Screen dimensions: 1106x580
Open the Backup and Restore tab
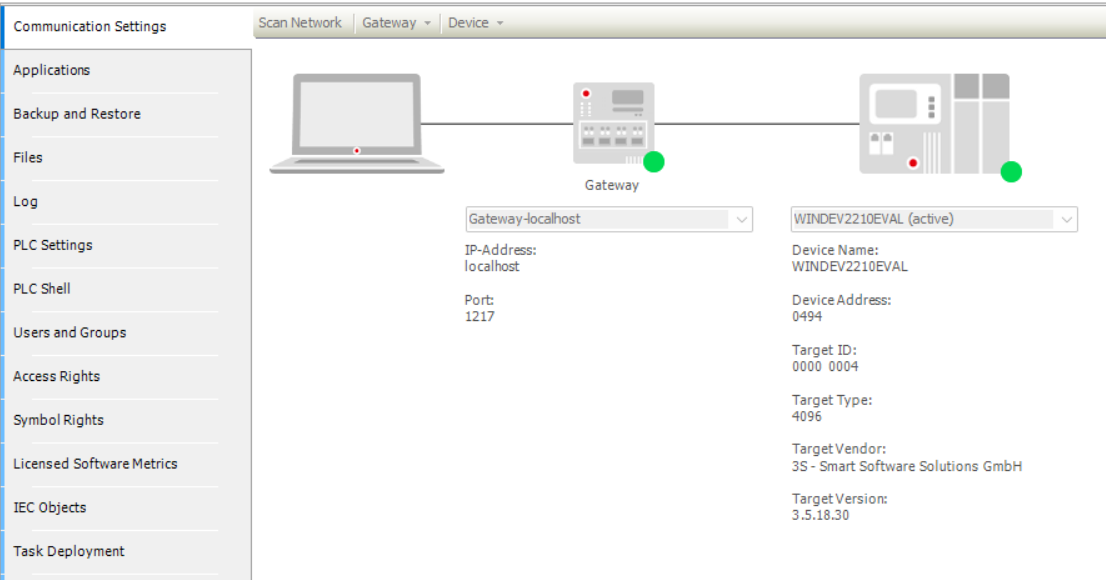click(77, 114)
